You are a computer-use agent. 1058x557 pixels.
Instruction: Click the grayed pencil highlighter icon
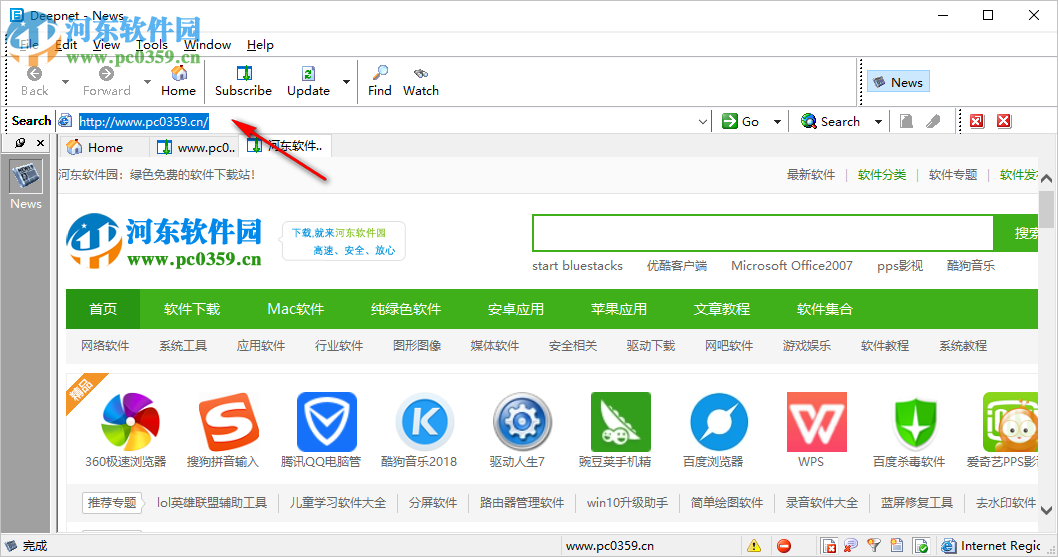click(933, 122)
